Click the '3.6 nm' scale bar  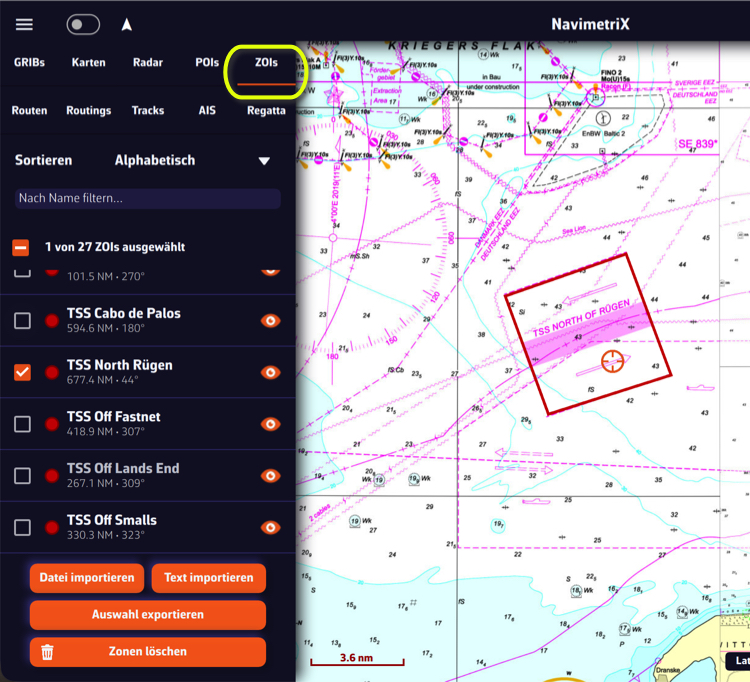click(x=357, y=660)
